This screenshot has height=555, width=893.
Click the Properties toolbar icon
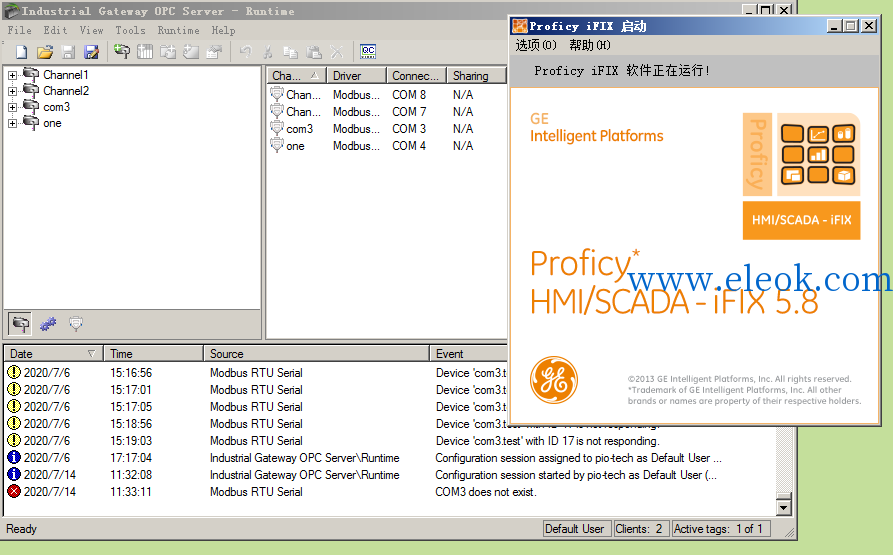(x=214, y=52)
